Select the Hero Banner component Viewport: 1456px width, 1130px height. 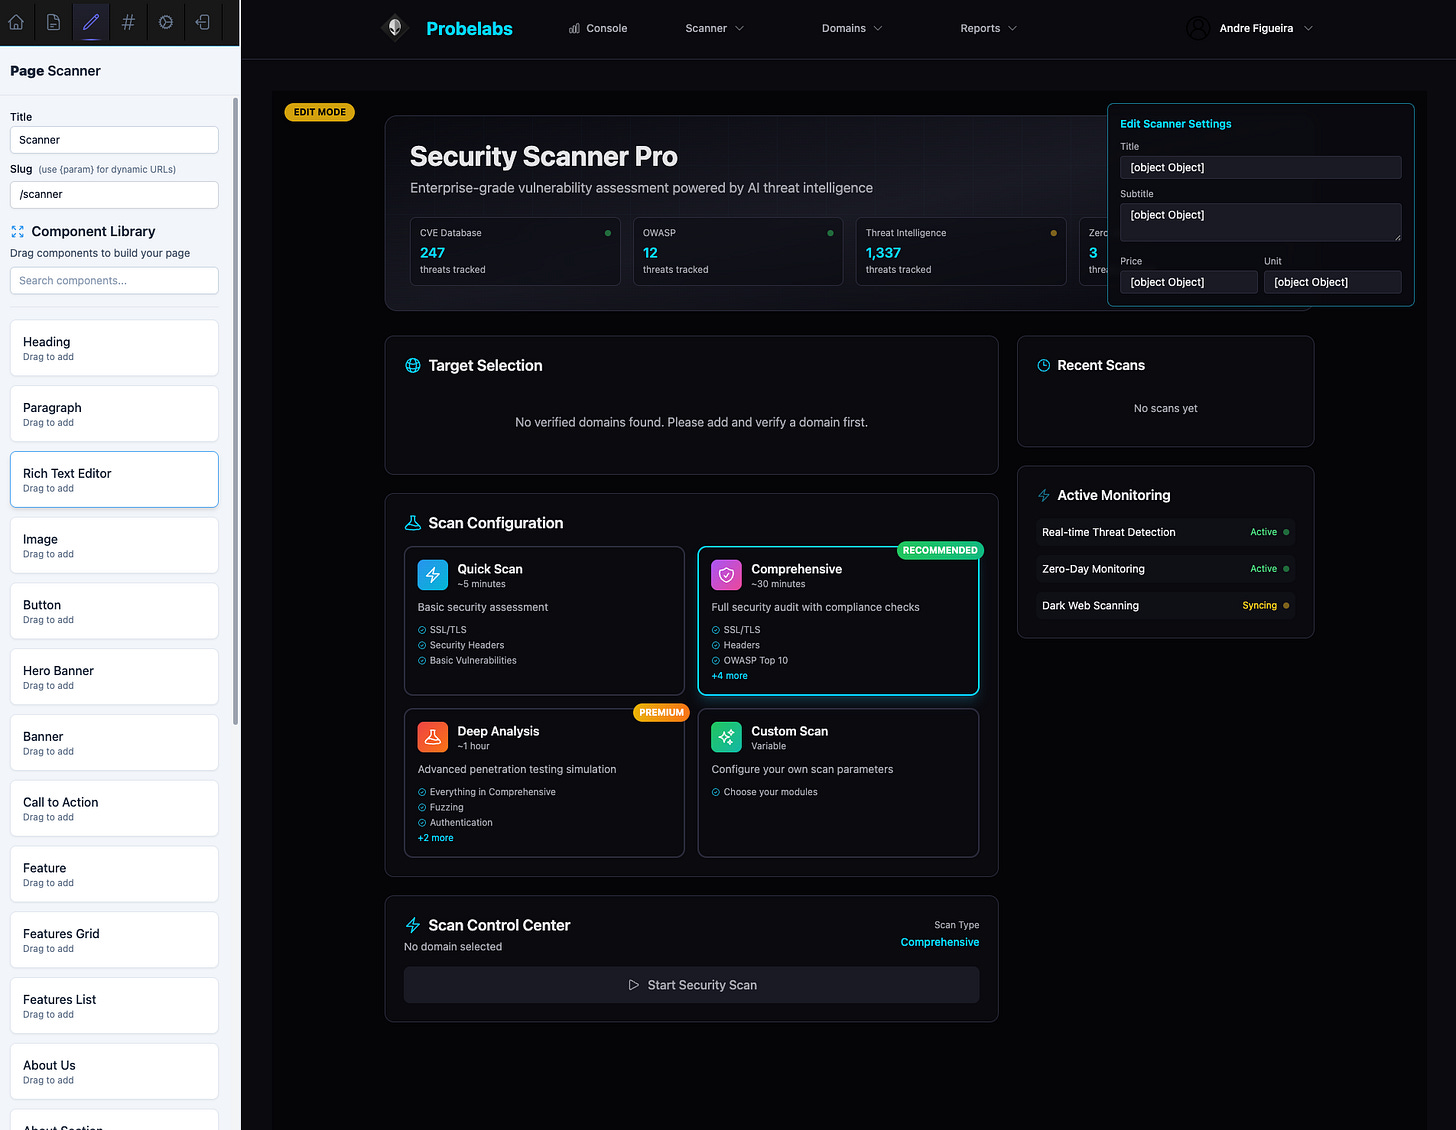(114, 677)
